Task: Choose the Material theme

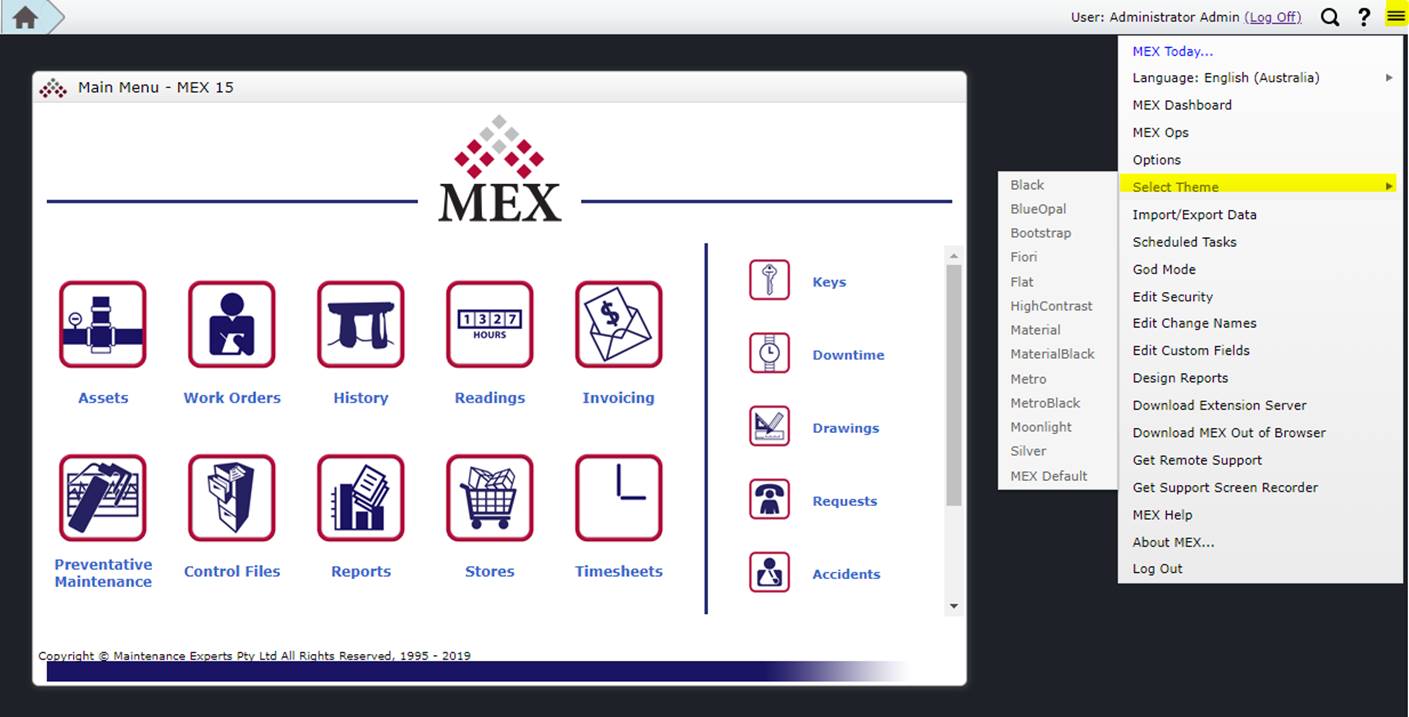Action: pyautogui.click(x=1058, y=330)
